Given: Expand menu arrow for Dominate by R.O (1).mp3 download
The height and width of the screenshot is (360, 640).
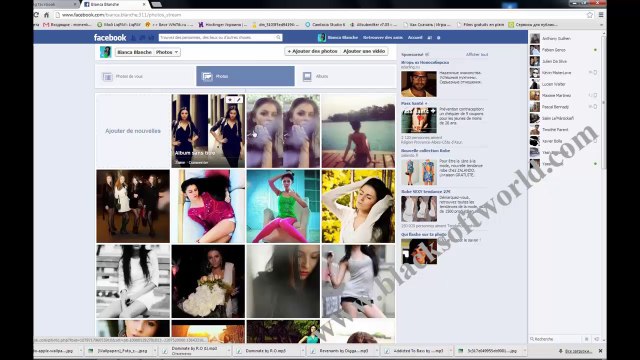Looking at the screenshot, I should pyautogui.click(x=229, y=351).
